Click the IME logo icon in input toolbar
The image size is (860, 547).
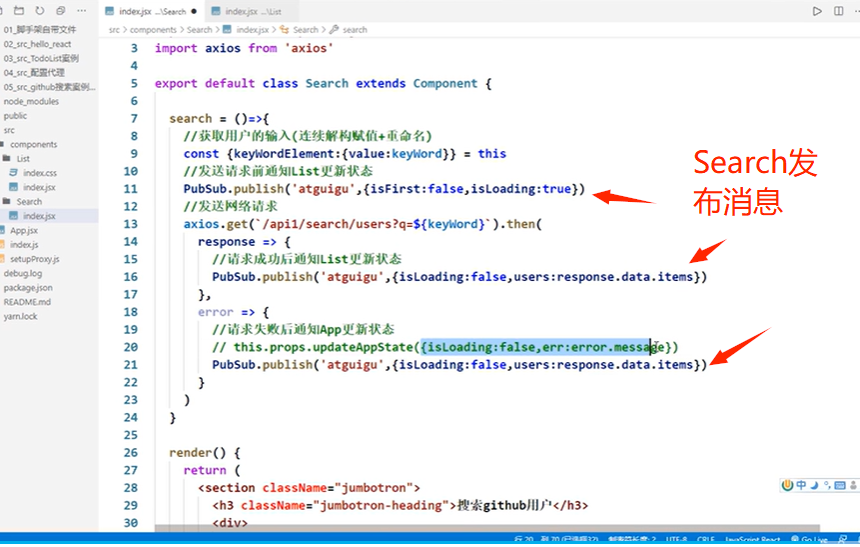pyautogui.click(x=788, y=485)
